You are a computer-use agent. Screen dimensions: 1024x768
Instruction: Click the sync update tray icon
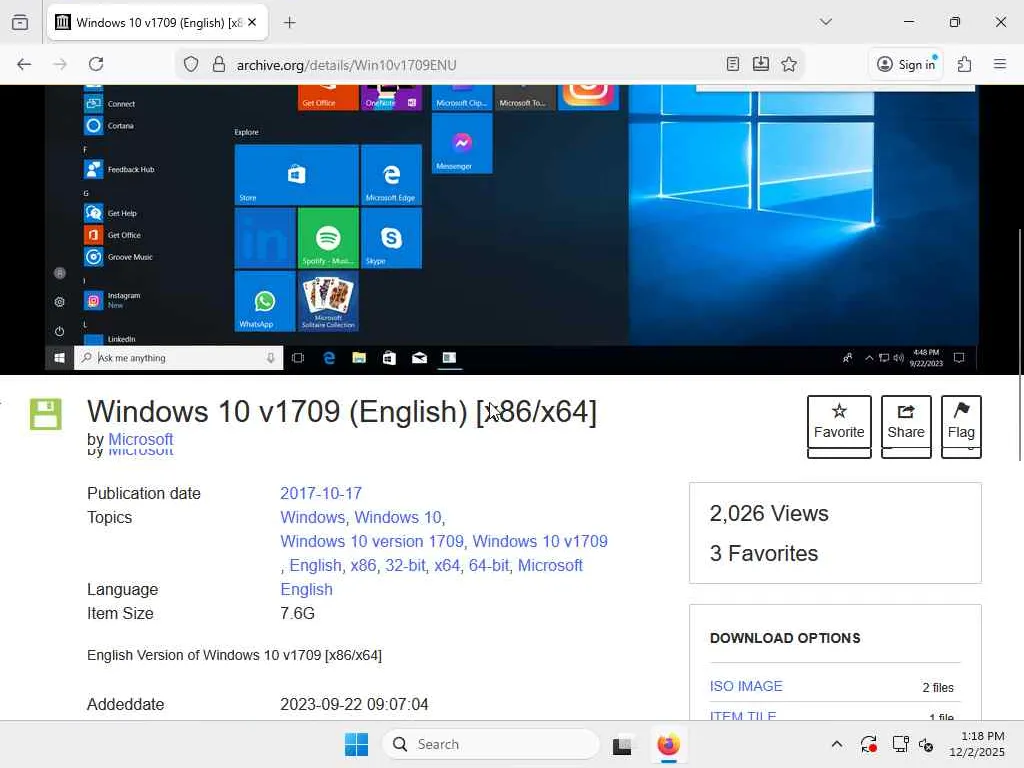point(869,744)
